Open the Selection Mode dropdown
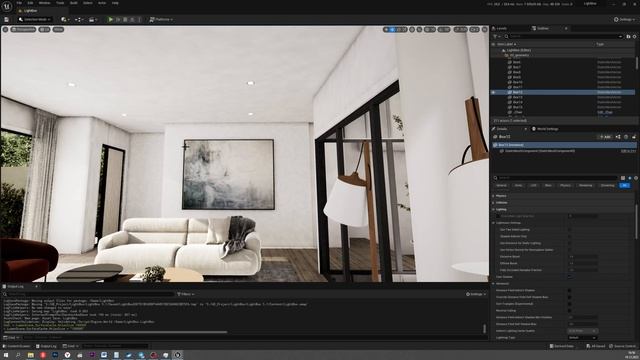640x360 pixels. point(34,19)
